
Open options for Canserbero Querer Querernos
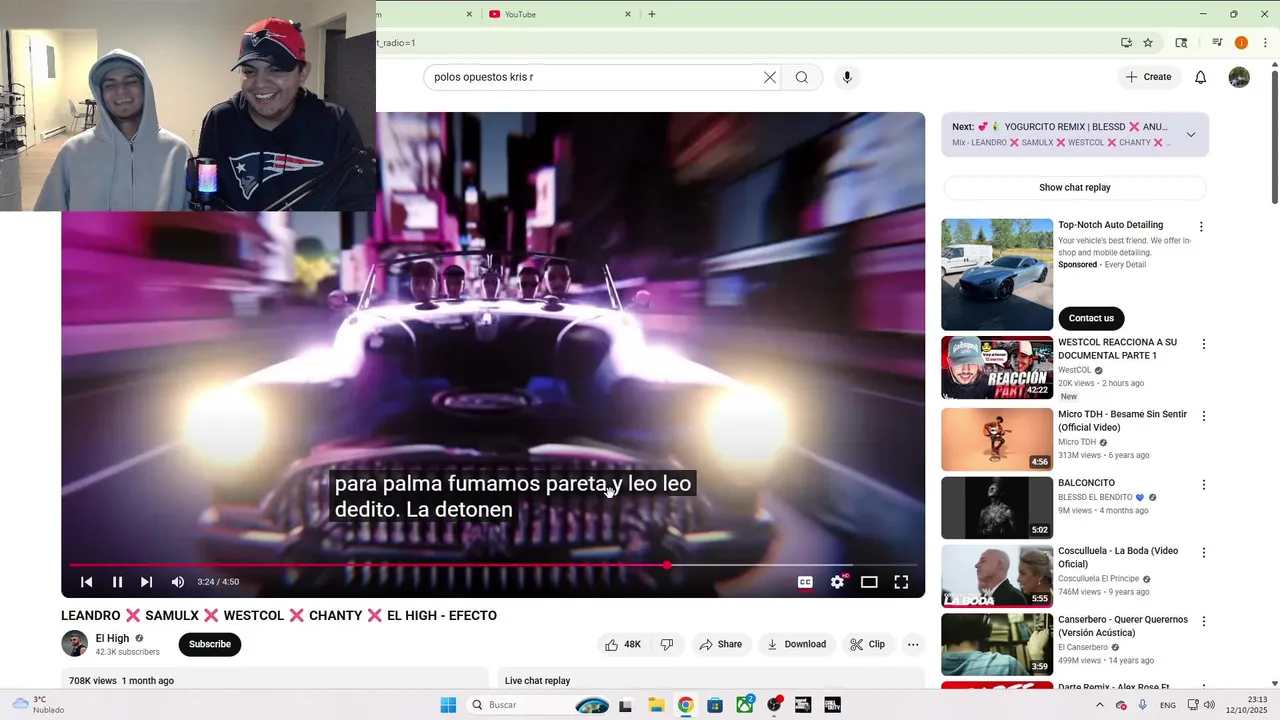[x=1204, y=622]
